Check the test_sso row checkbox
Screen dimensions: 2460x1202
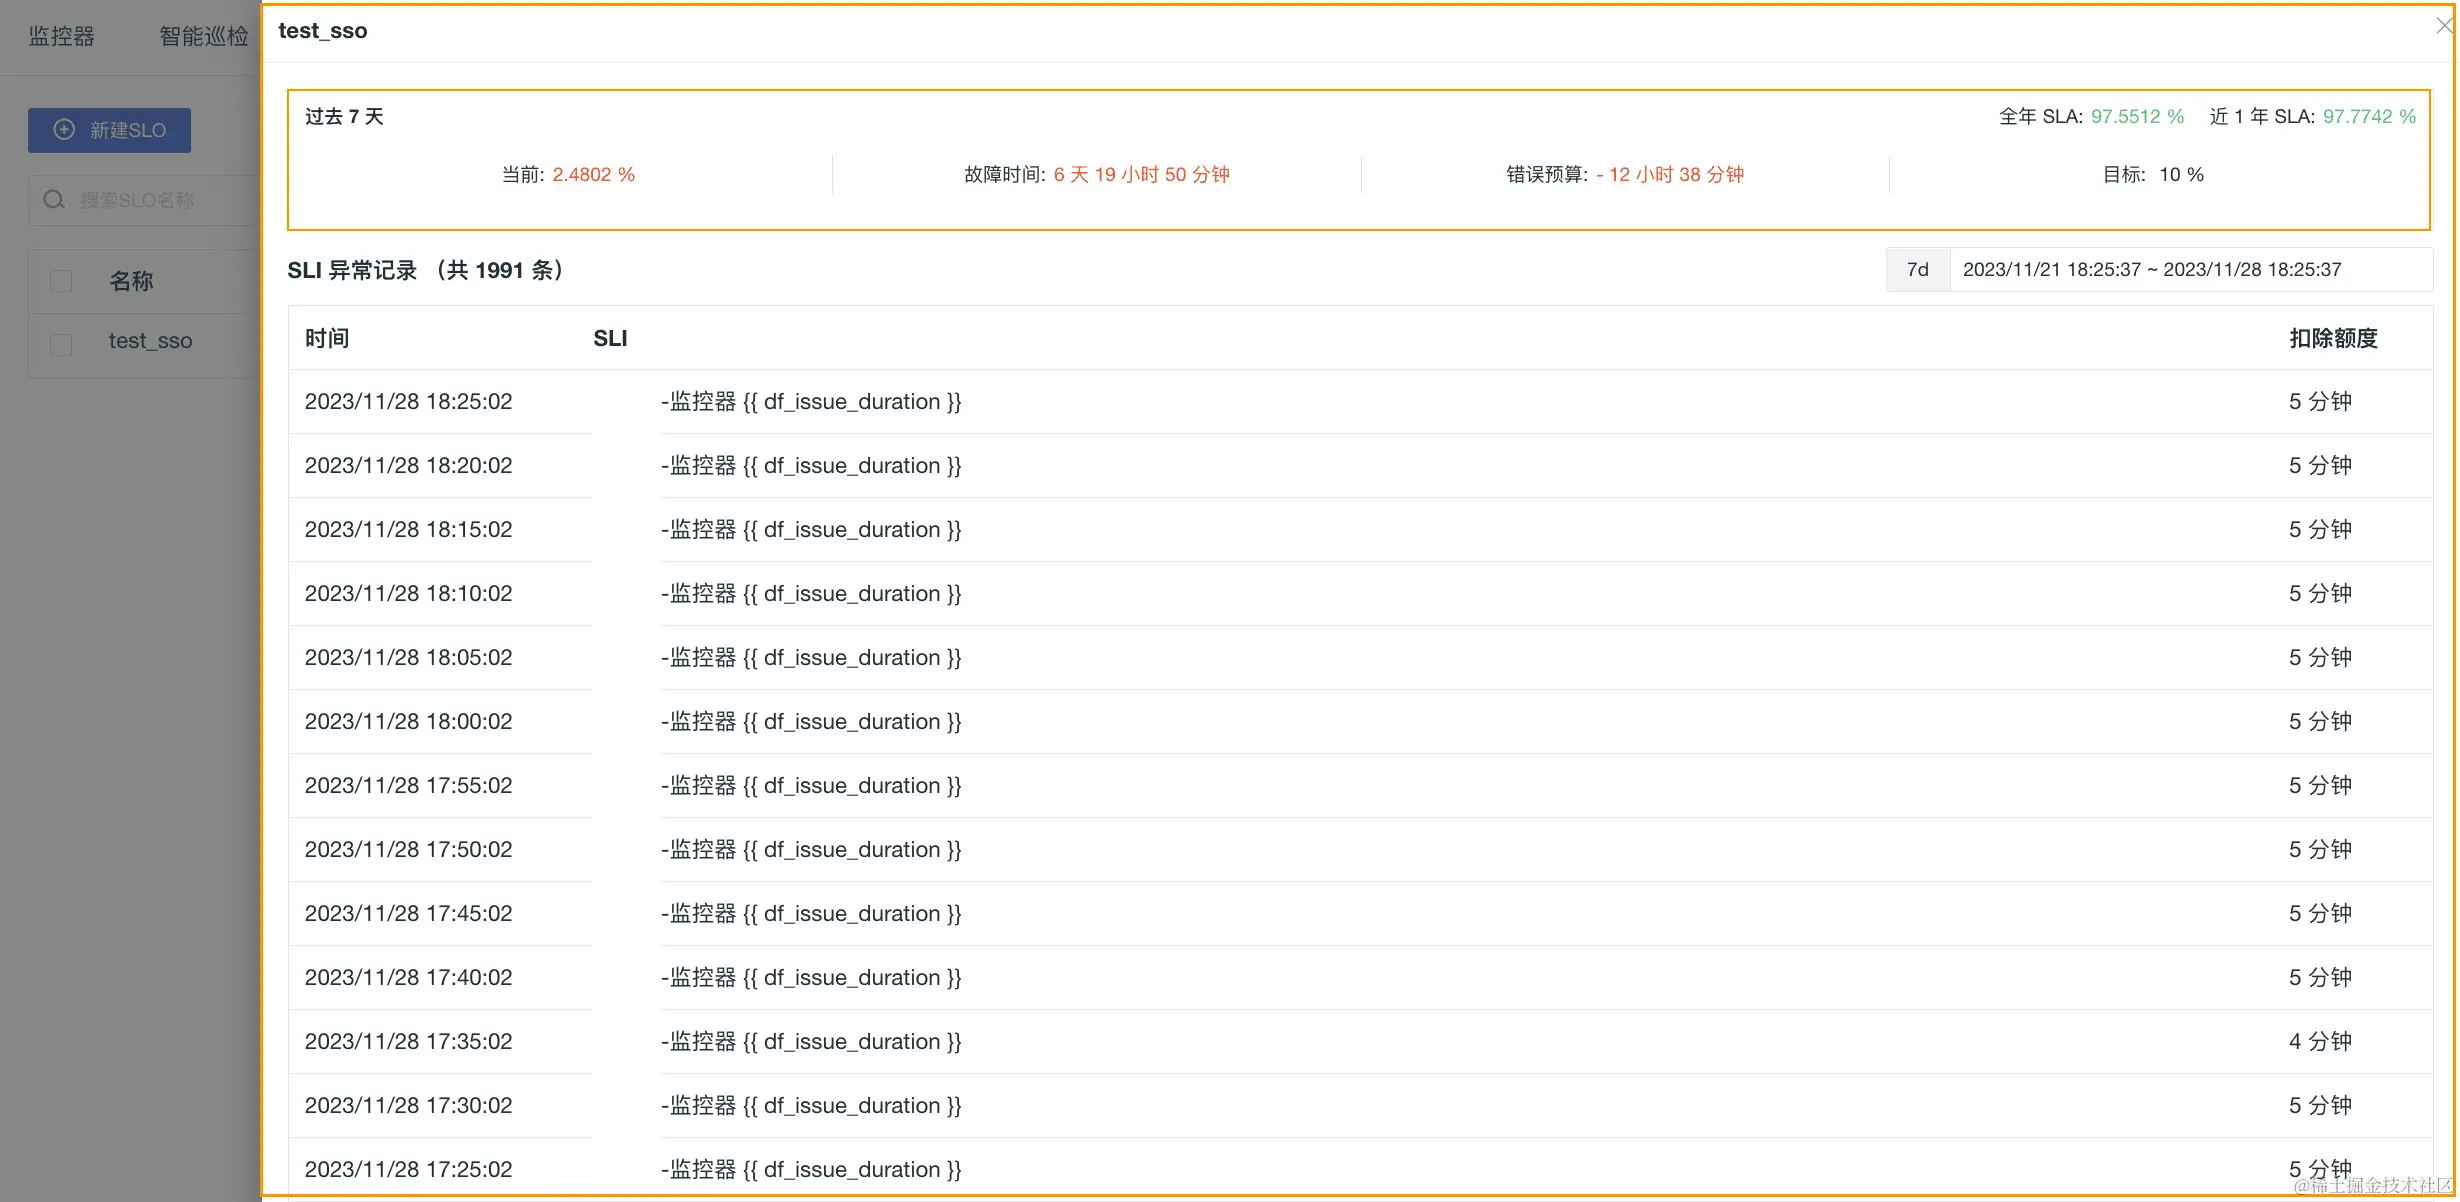61,344
